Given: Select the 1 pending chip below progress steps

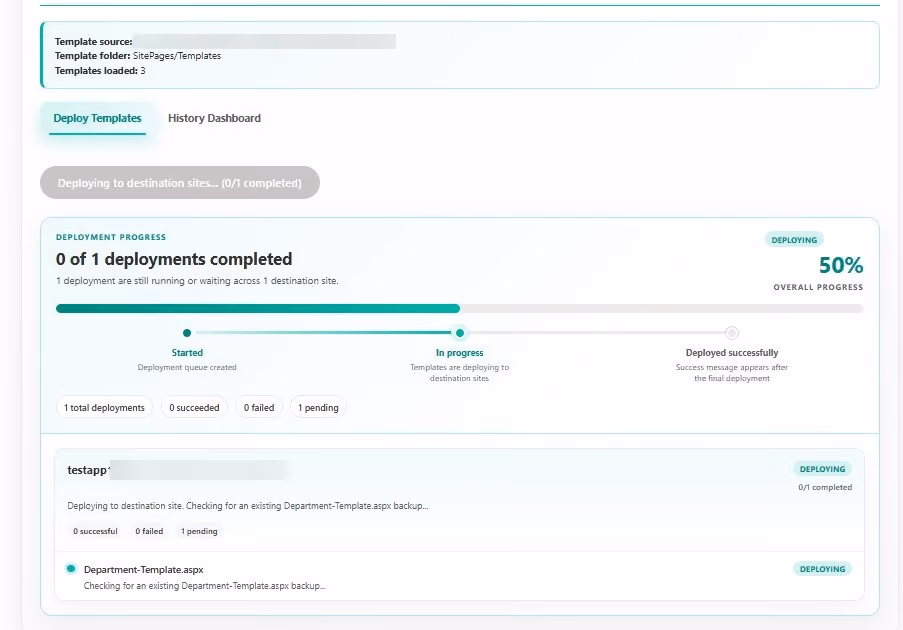Looking at the screenshot, I should click(x=318, y=408).
